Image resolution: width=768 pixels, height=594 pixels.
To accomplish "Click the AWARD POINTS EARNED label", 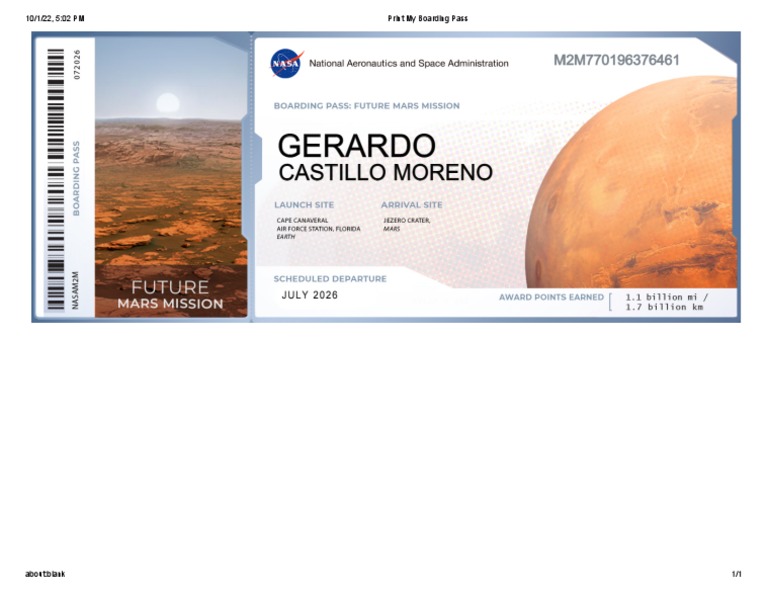I will [551, 297].
